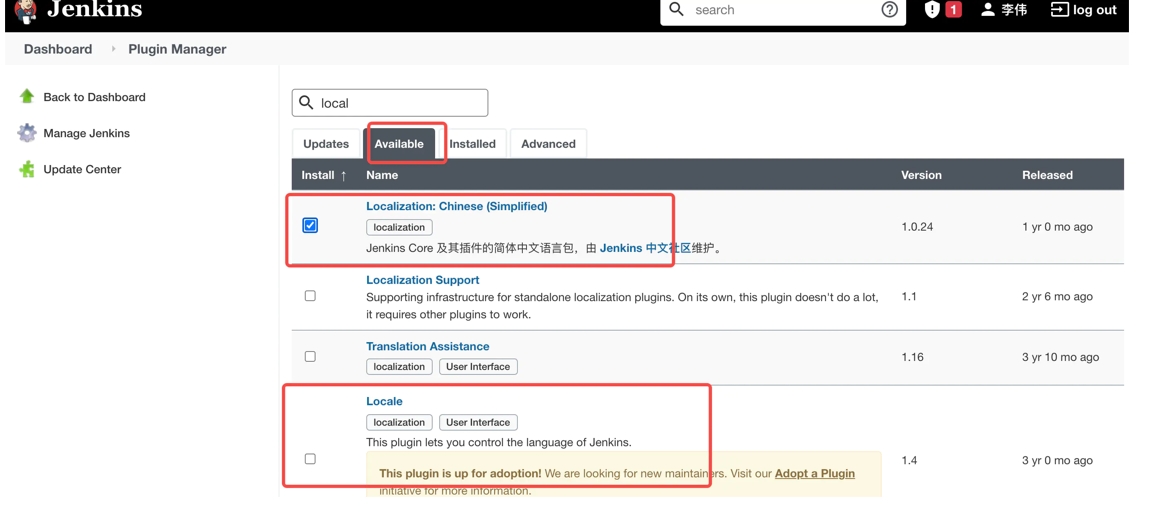This screenshot has width=1151, height=531.
Task: Open the security warning shield alert
Action: pos(932,10)
